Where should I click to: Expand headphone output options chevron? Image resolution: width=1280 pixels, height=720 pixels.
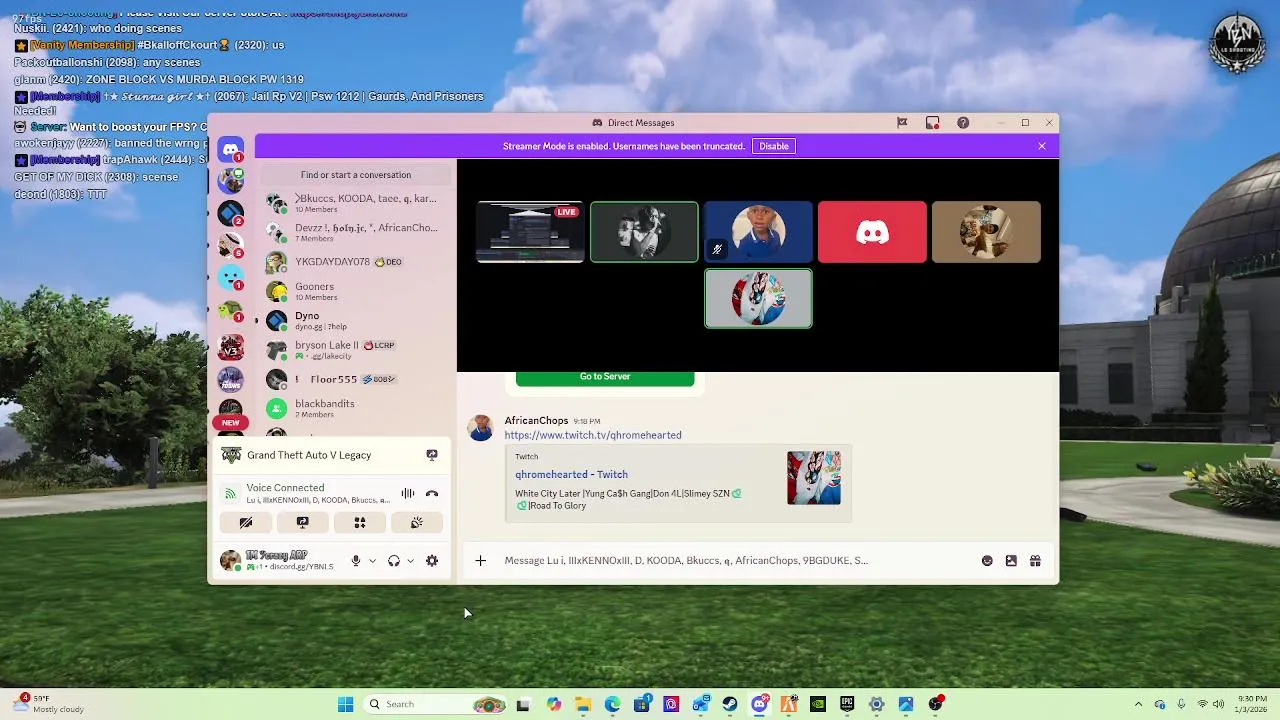coord(410,561)
